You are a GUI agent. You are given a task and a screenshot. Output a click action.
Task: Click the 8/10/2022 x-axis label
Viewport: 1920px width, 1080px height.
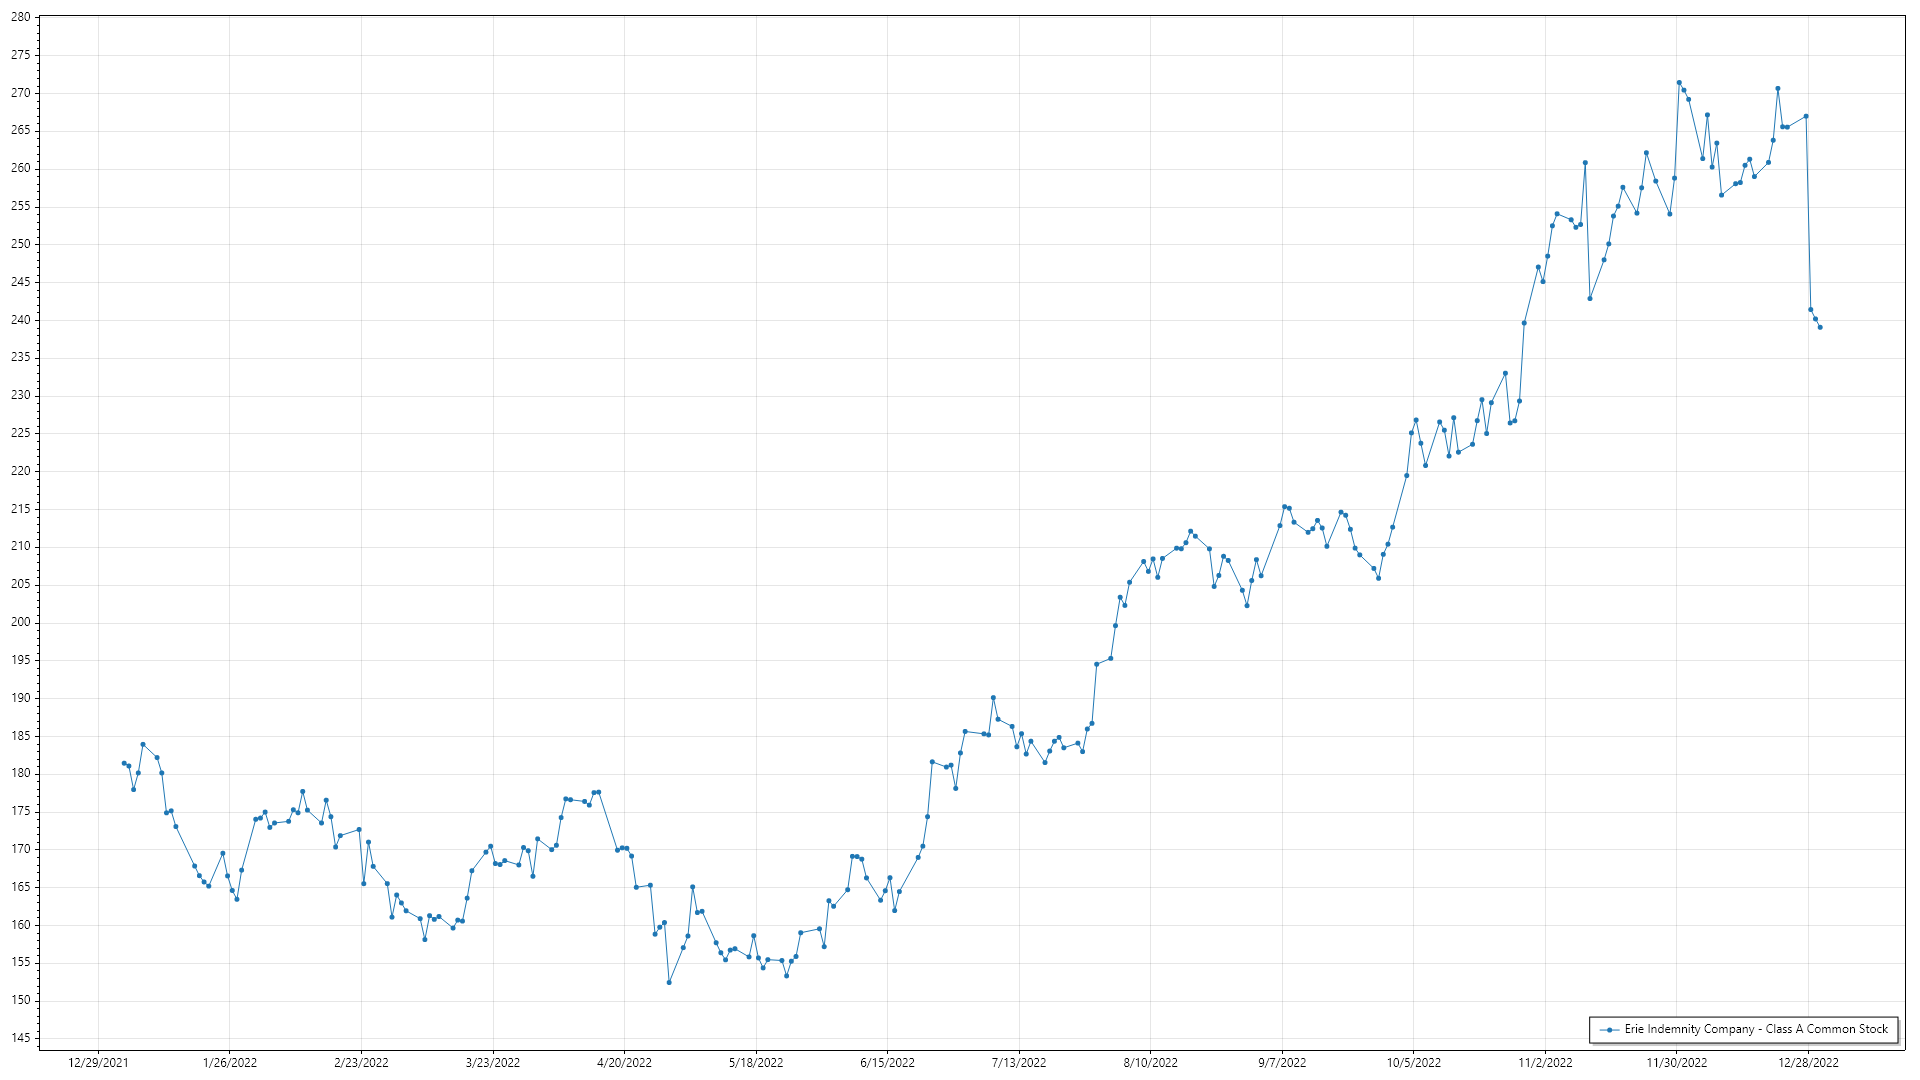click(1150, 1063)
